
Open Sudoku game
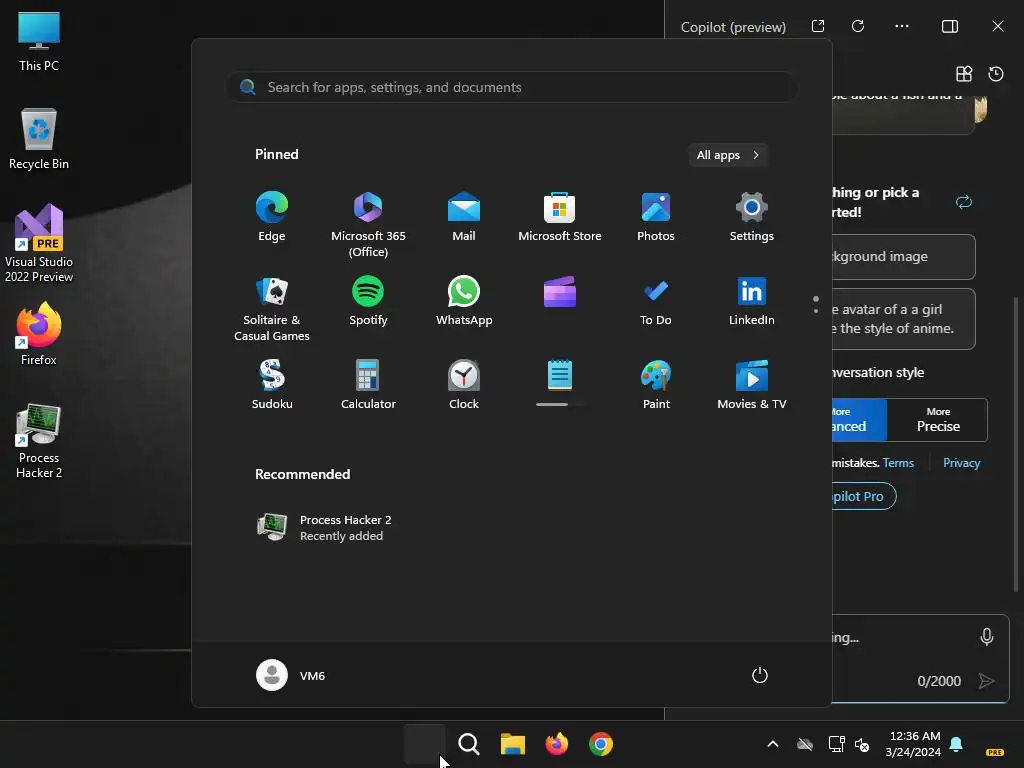pyautogui.click(x=272, y=384)
